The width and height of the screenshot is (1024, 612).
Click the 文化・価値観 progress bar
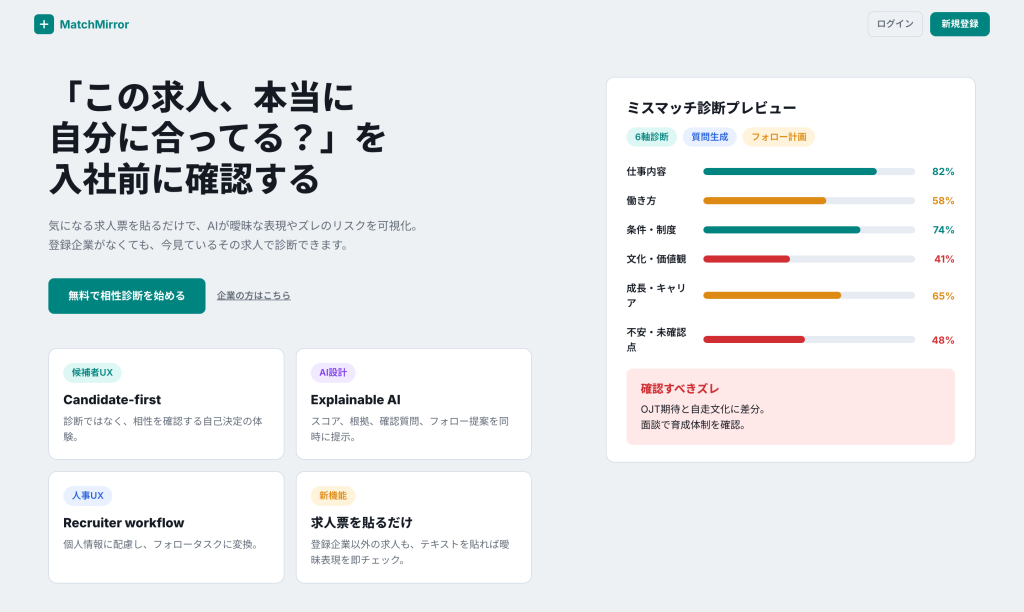click(x=808, y=259)
